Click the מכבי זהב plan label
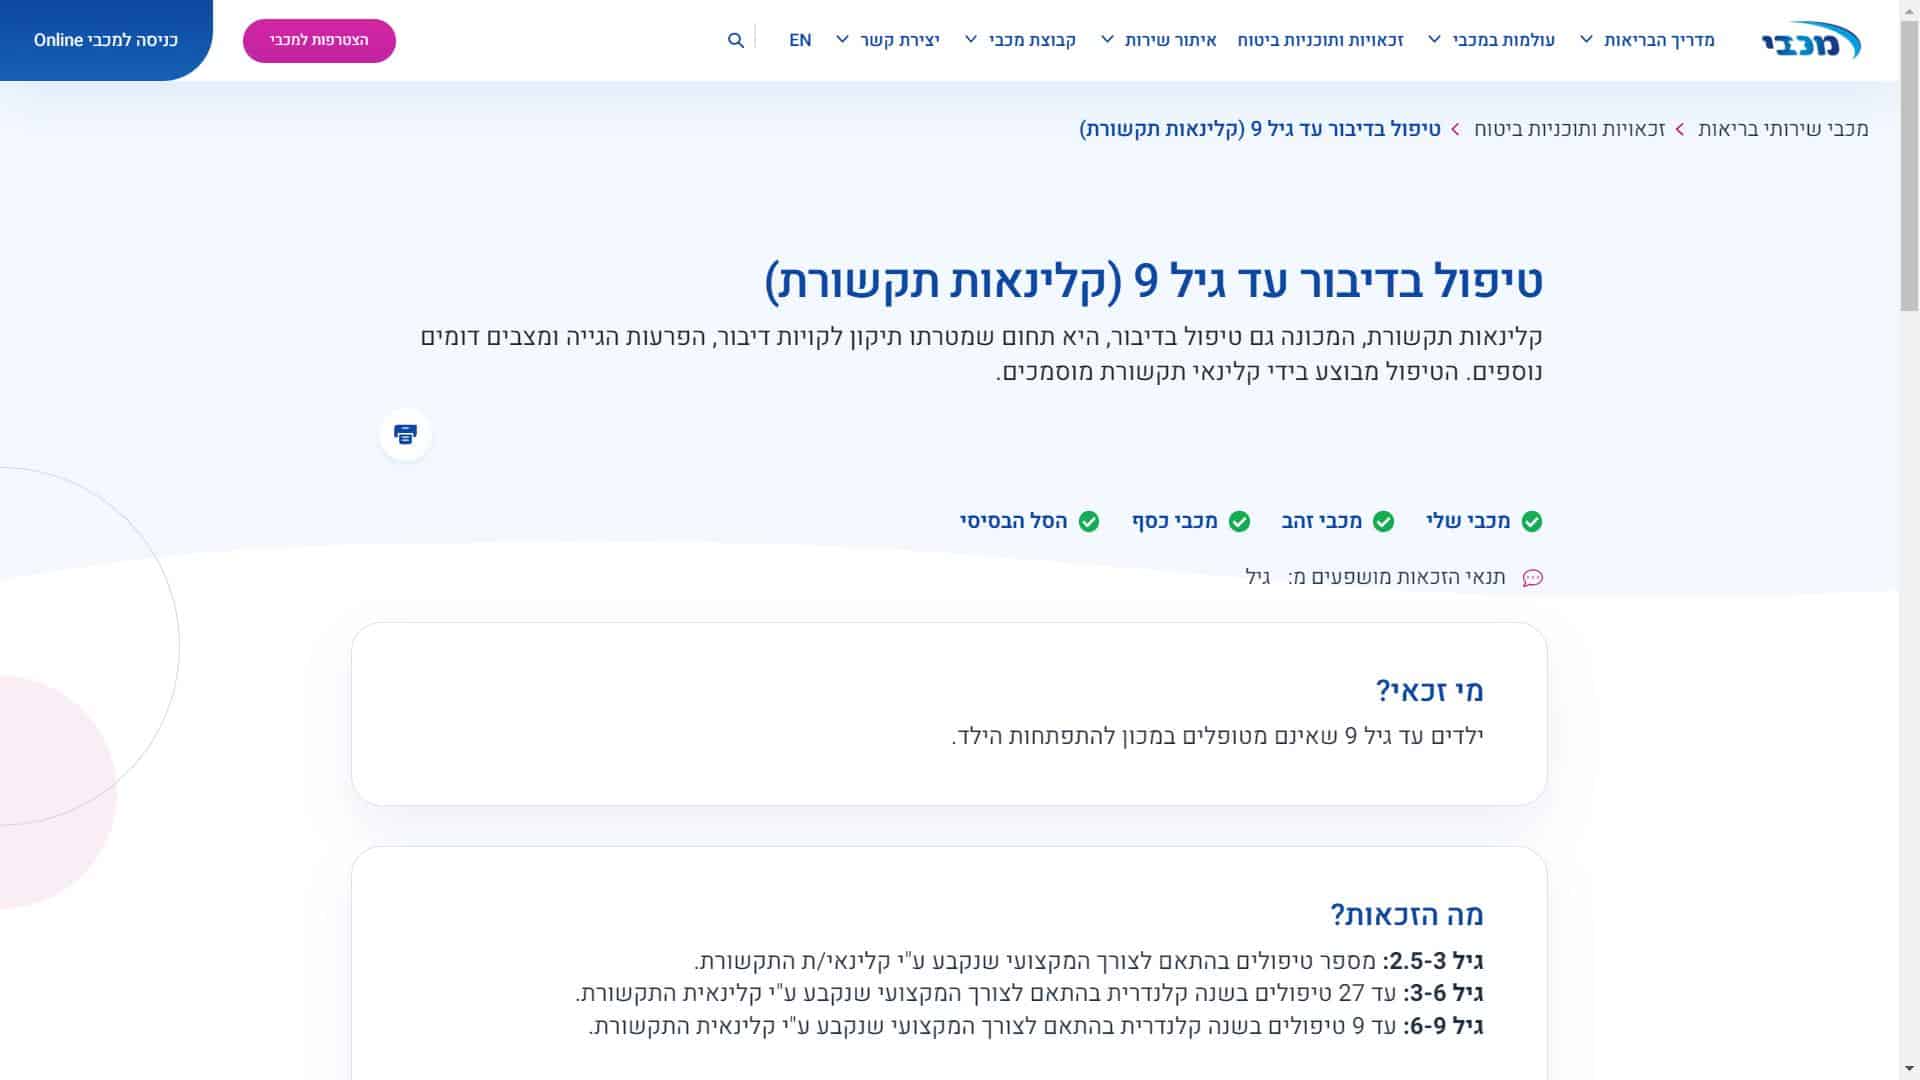This screenshot has width=1920, height=1080. [1321, 521]
